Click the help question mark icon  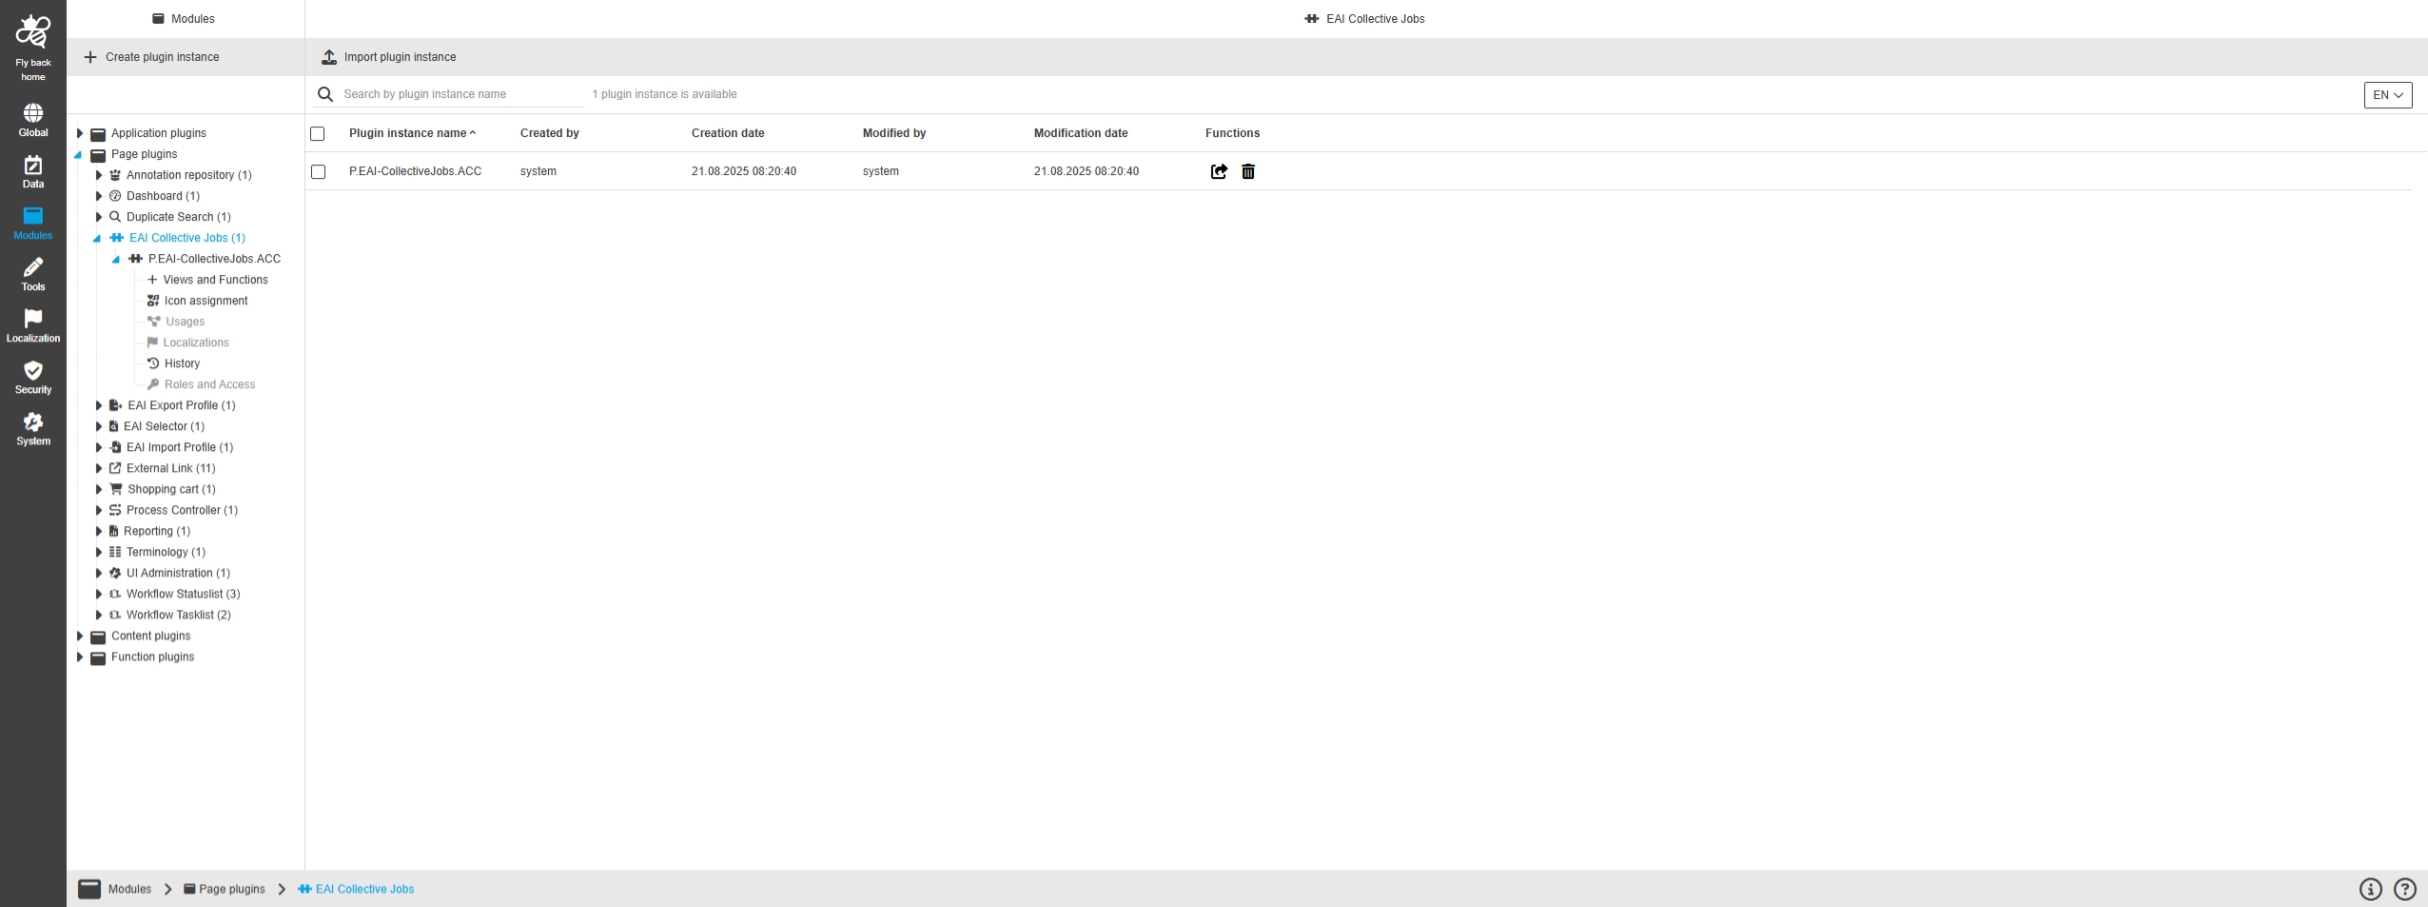(x=2405, y=889)
